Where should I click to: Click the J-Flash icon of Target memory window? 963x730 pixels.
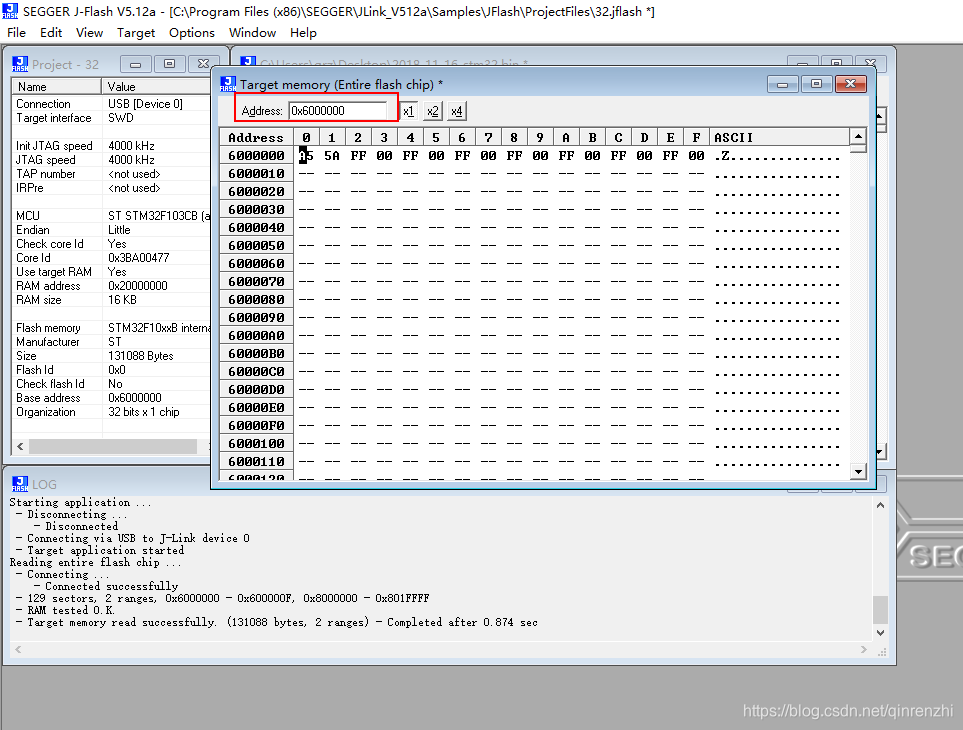coord(228,84)
